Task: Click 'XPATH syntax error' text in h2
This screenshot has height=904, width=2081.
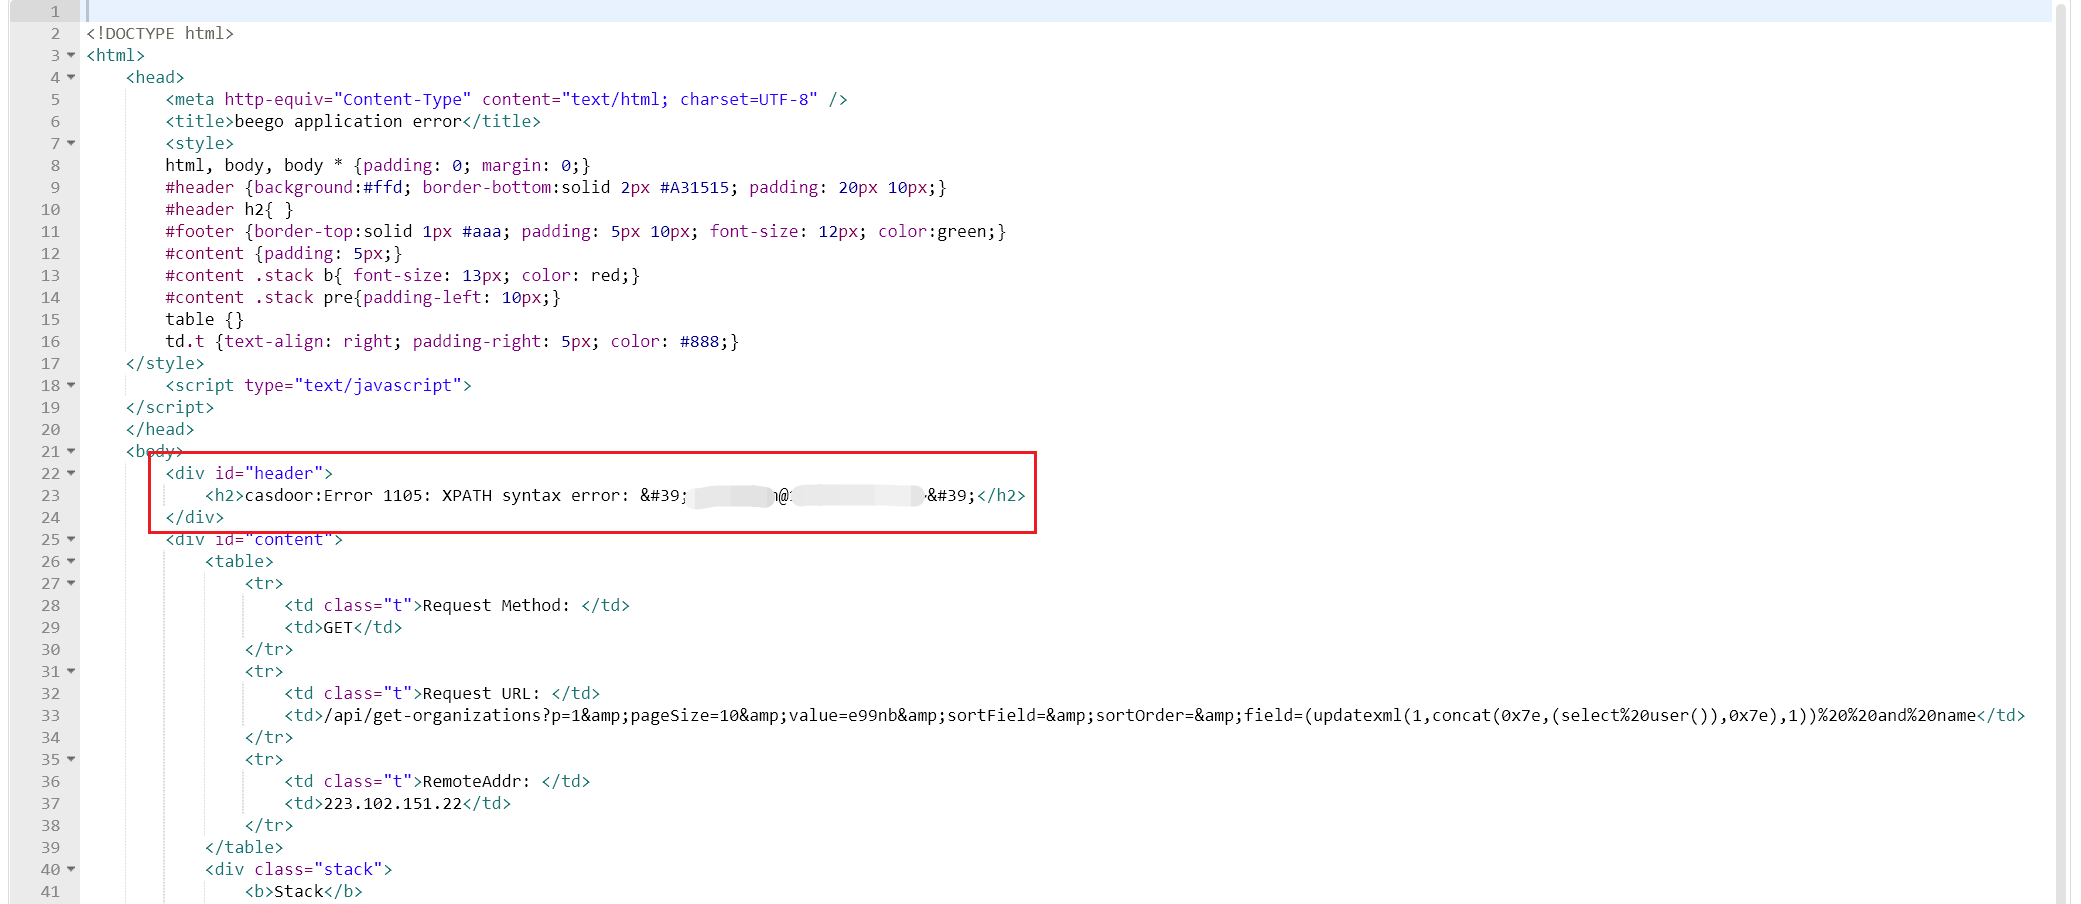Action: (x=531, y=495)
